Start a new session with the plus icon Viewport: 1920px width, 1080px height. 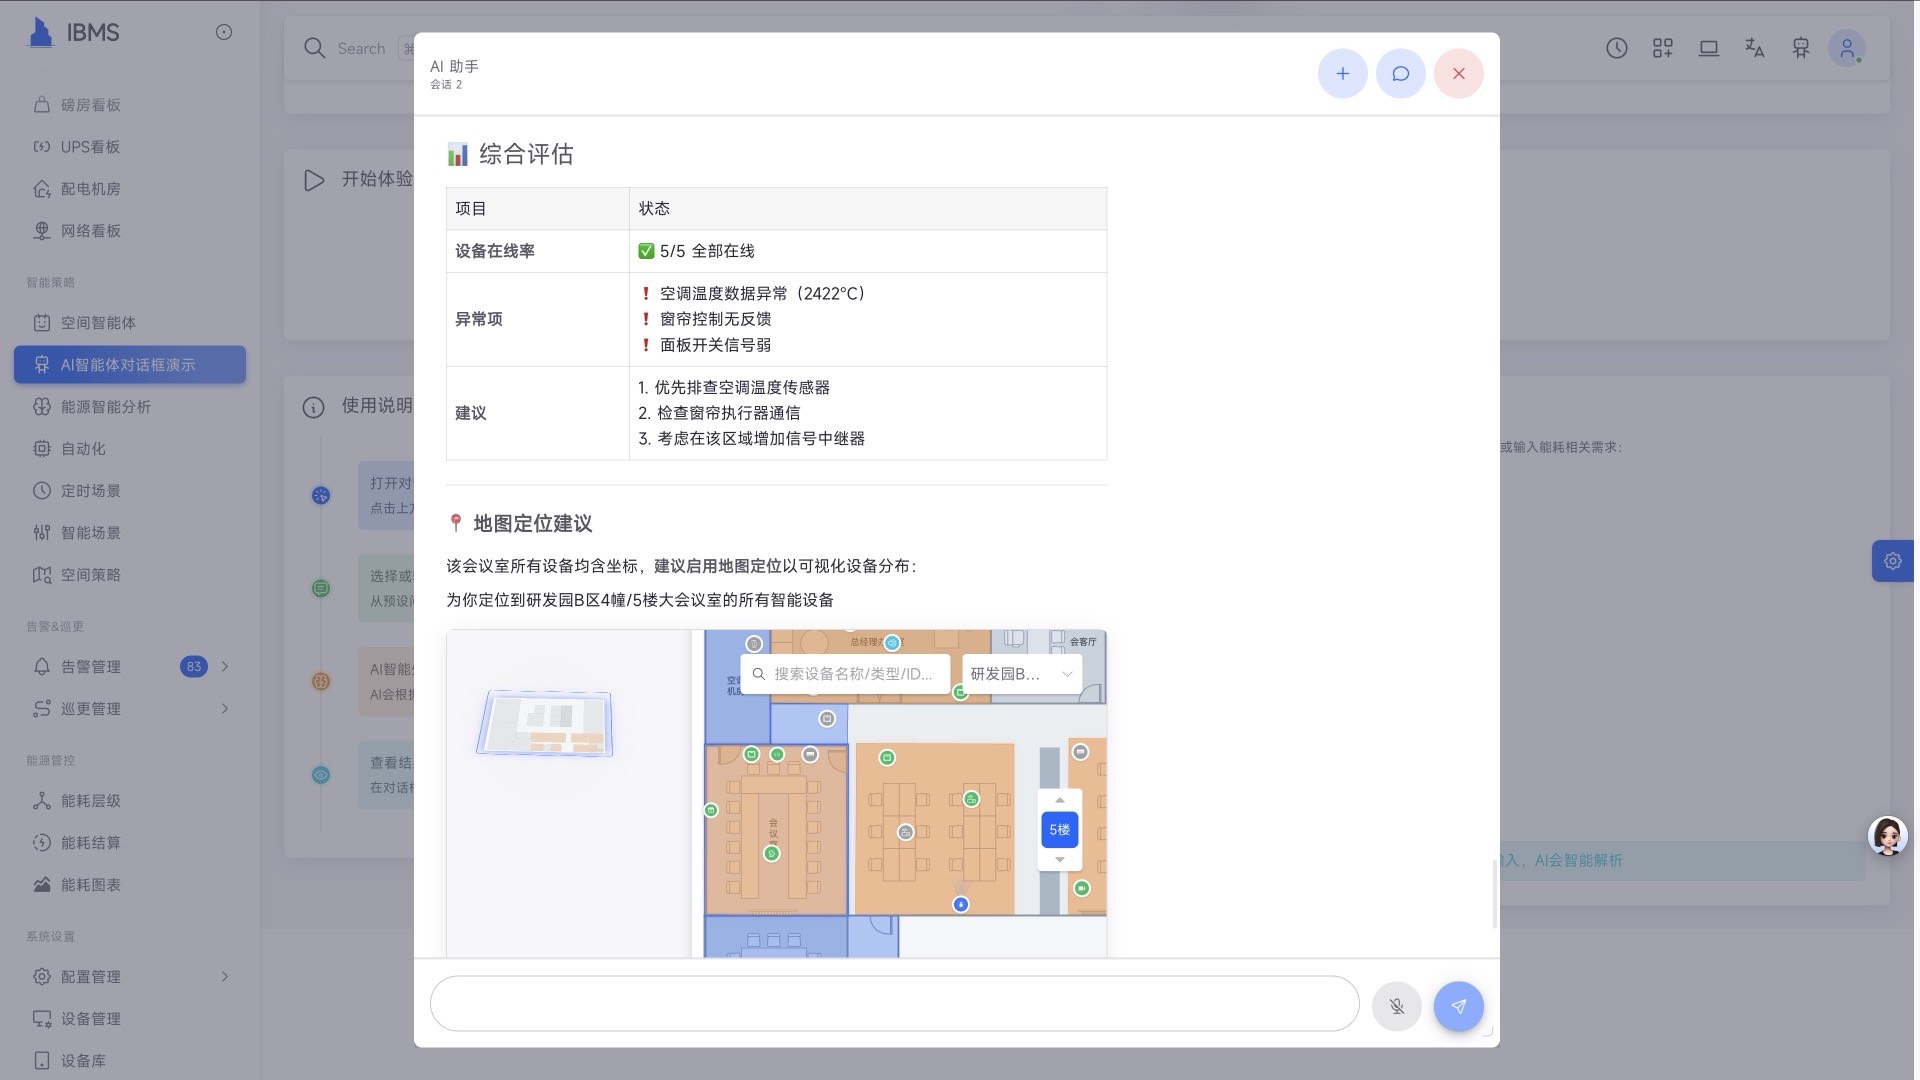(x=1342, y=73)
